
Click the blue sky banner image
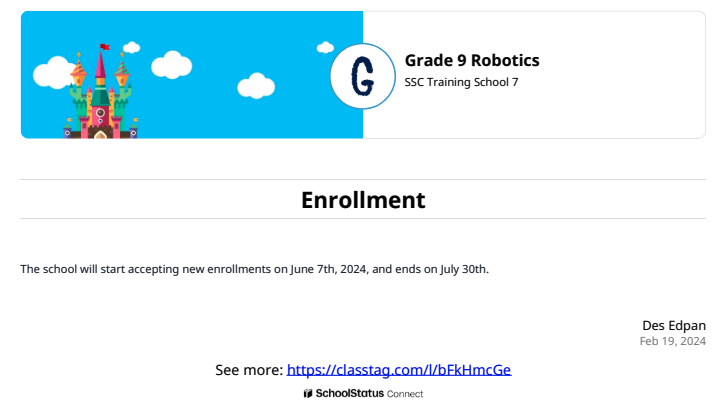click(192, 75)
